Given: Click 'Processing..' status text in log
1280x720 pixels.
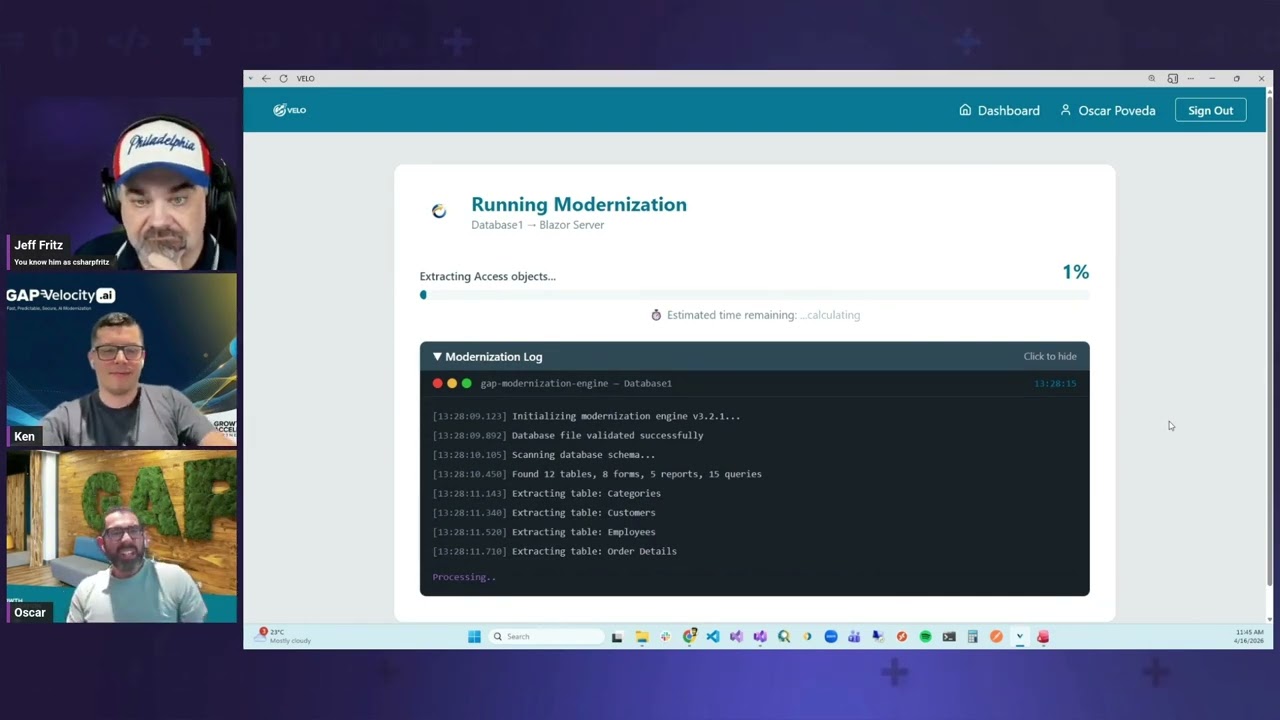Looking at the screenshot, I should [464, 577].
